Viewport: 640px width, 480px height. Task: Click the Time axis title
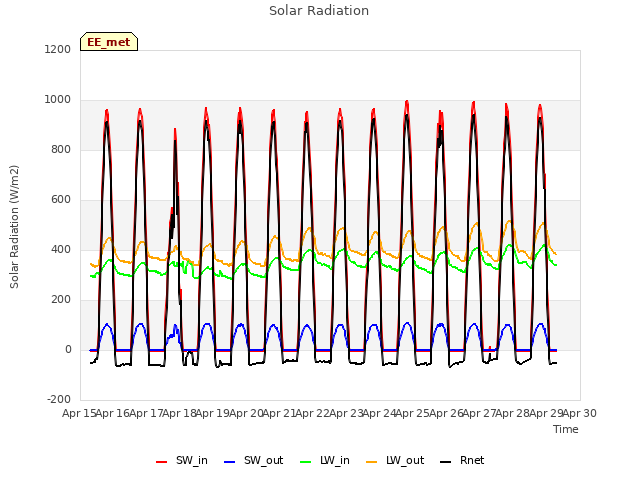566,429
